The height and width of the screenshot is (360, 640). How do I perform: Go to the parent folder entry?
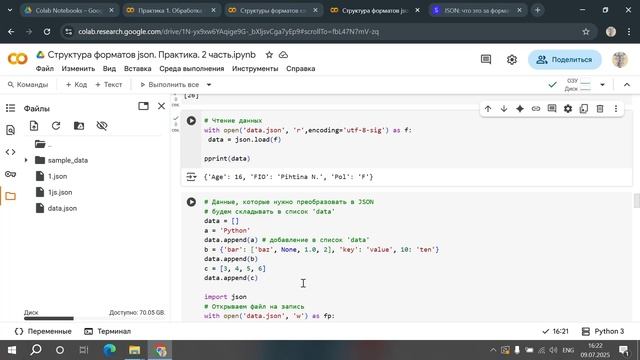pos(43,144)
